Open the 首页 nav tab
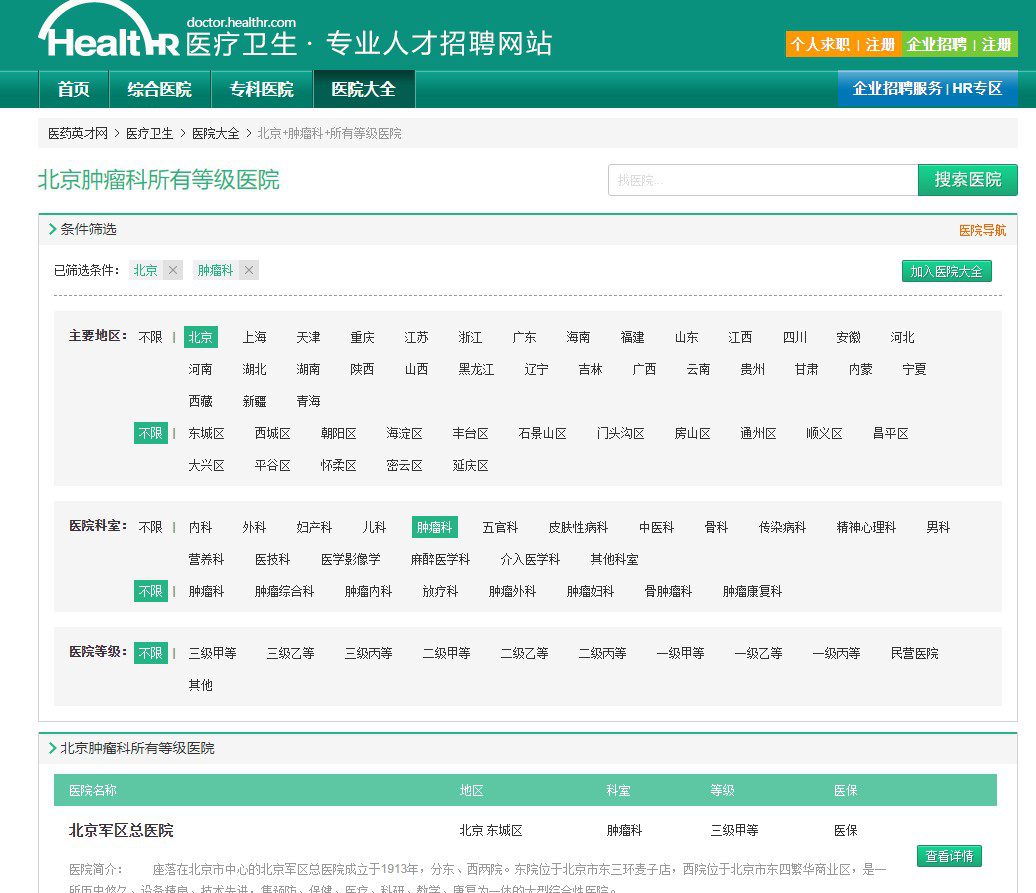This screenshot has width=1036, height=893. point(73,89)
